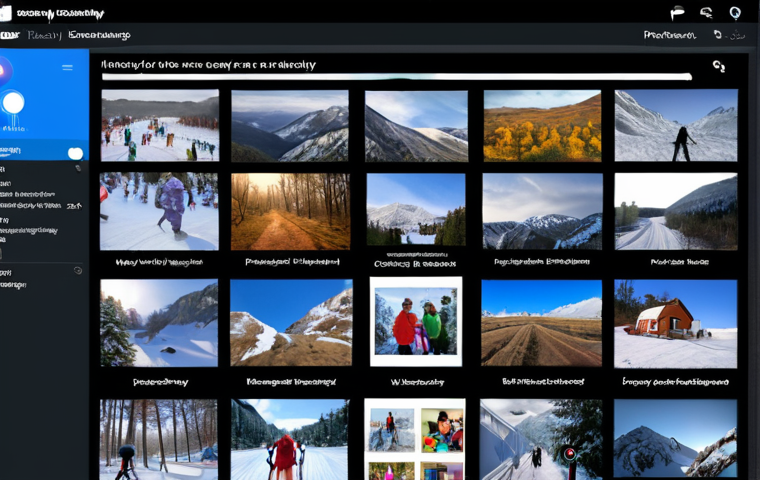Click the sync icon beside the gallery heading
The image size is (760, 480).
[x=719, y=66]
